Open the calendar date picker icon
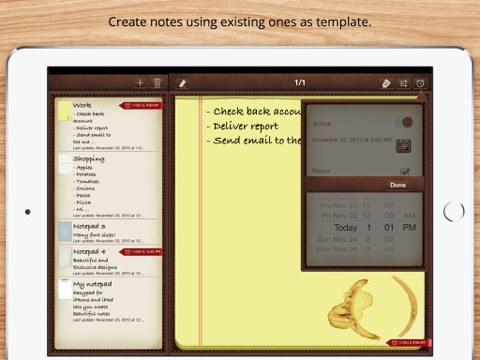The height and width of the screenshot is (360, 480). click(403, 146)
